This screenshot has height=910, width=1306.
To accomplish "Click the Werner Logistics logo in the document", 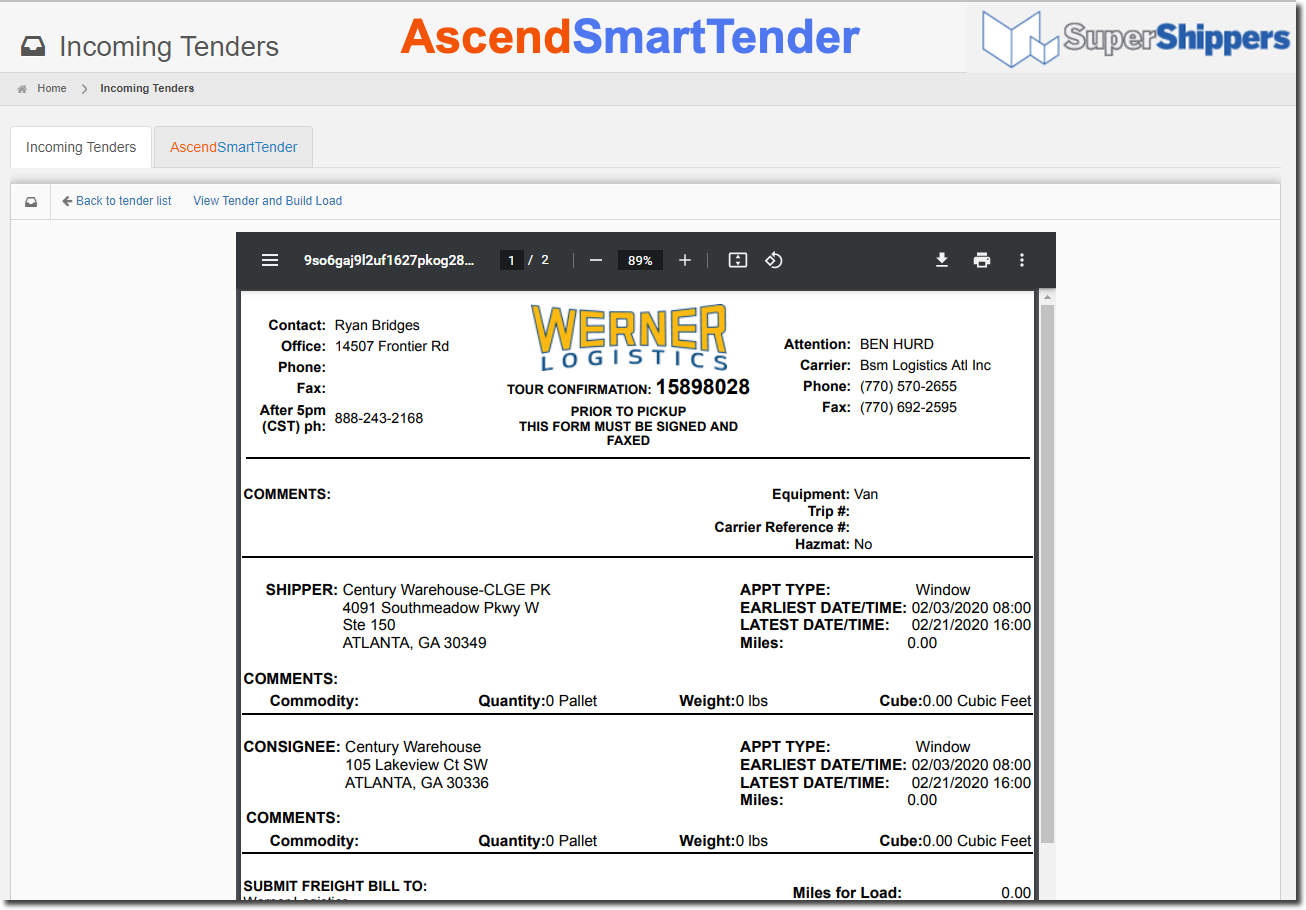I will tap(630, 337).
